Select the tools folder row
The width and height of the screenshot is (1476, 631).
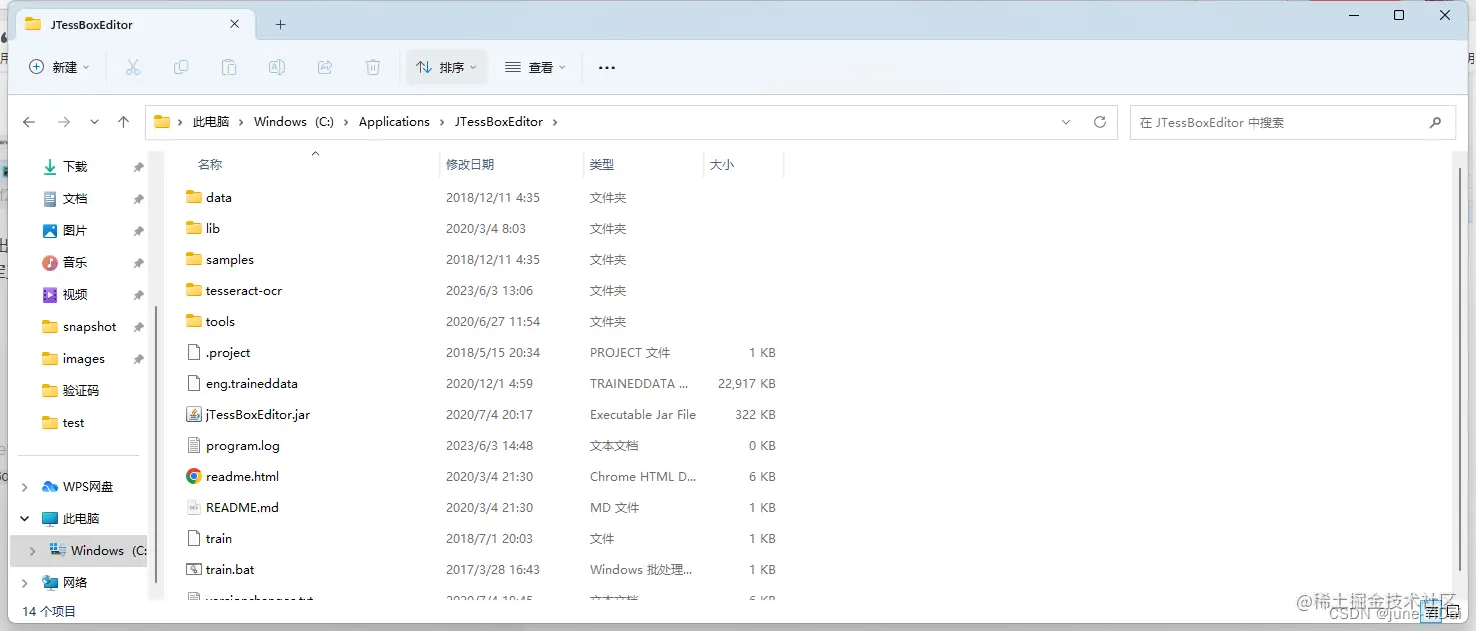482,321
